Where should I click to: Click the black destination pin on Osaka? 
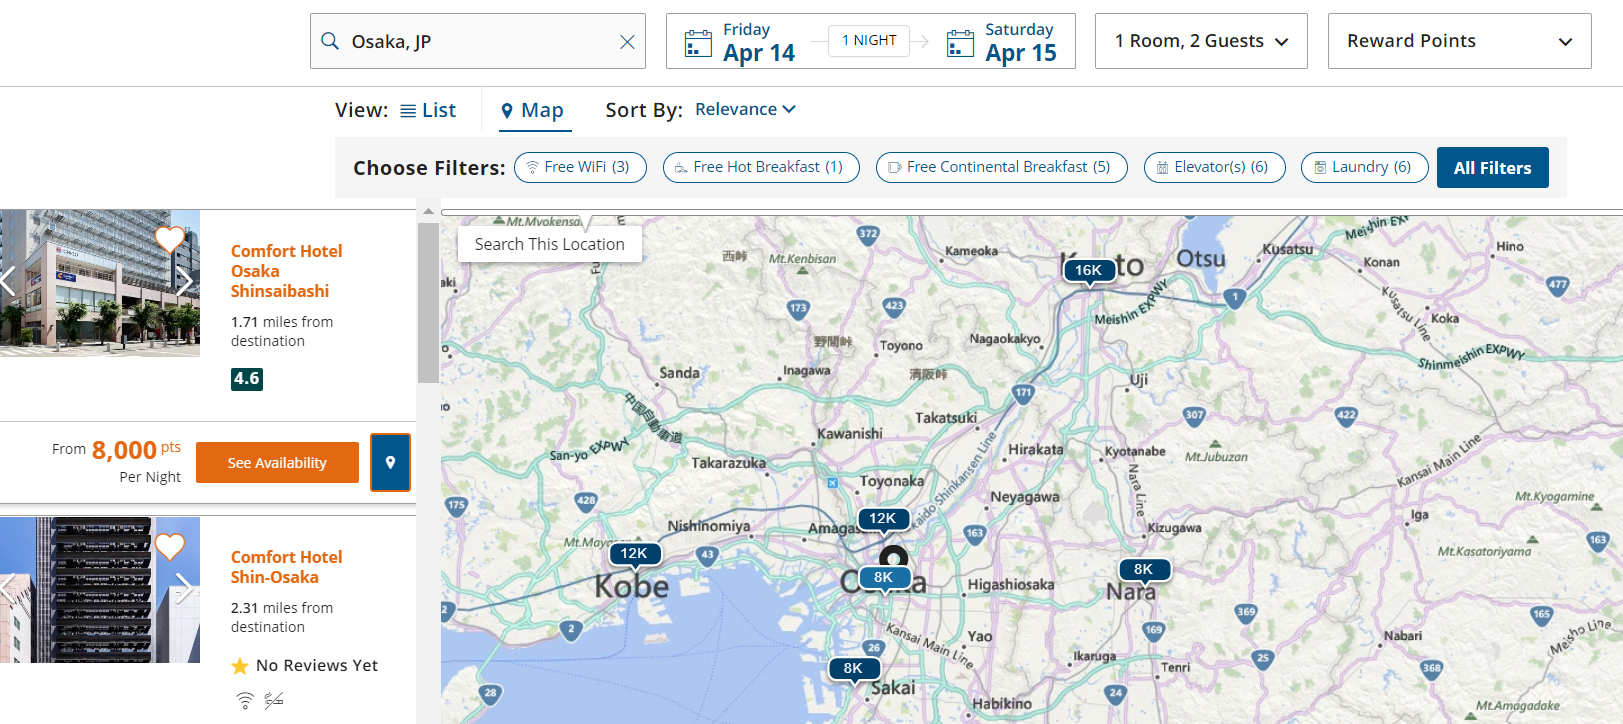(893, 557)
